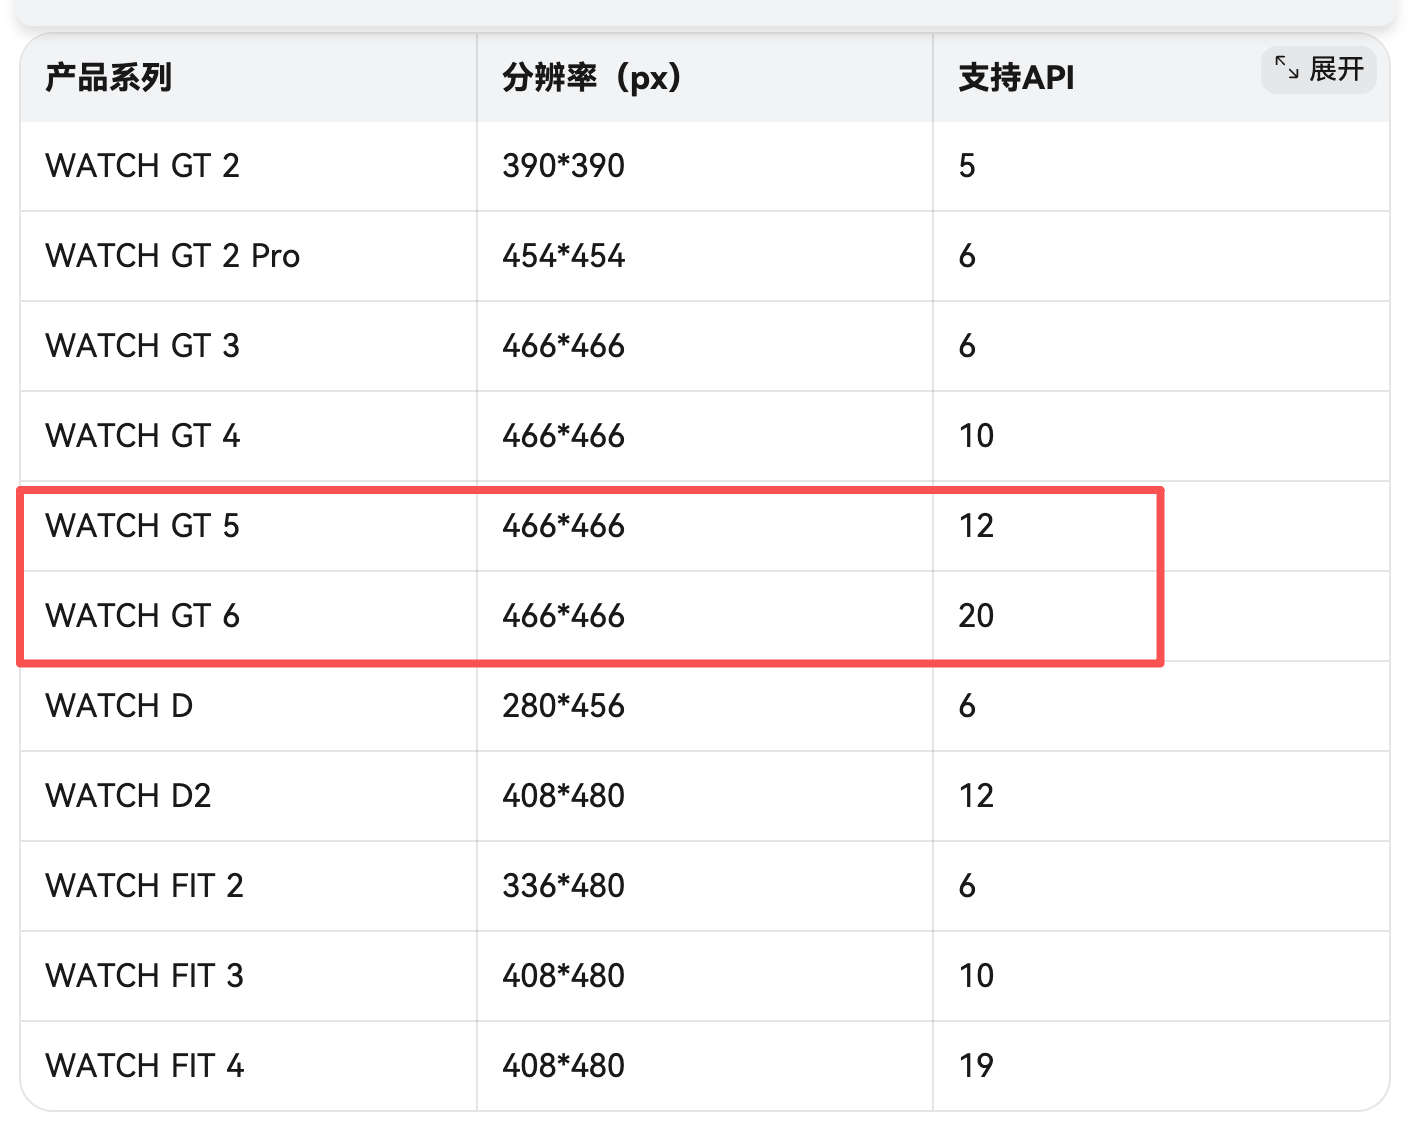Select the 336*480 resolution value
Viewport: 1412px width, 1124px height.
[x=564, y=886]
